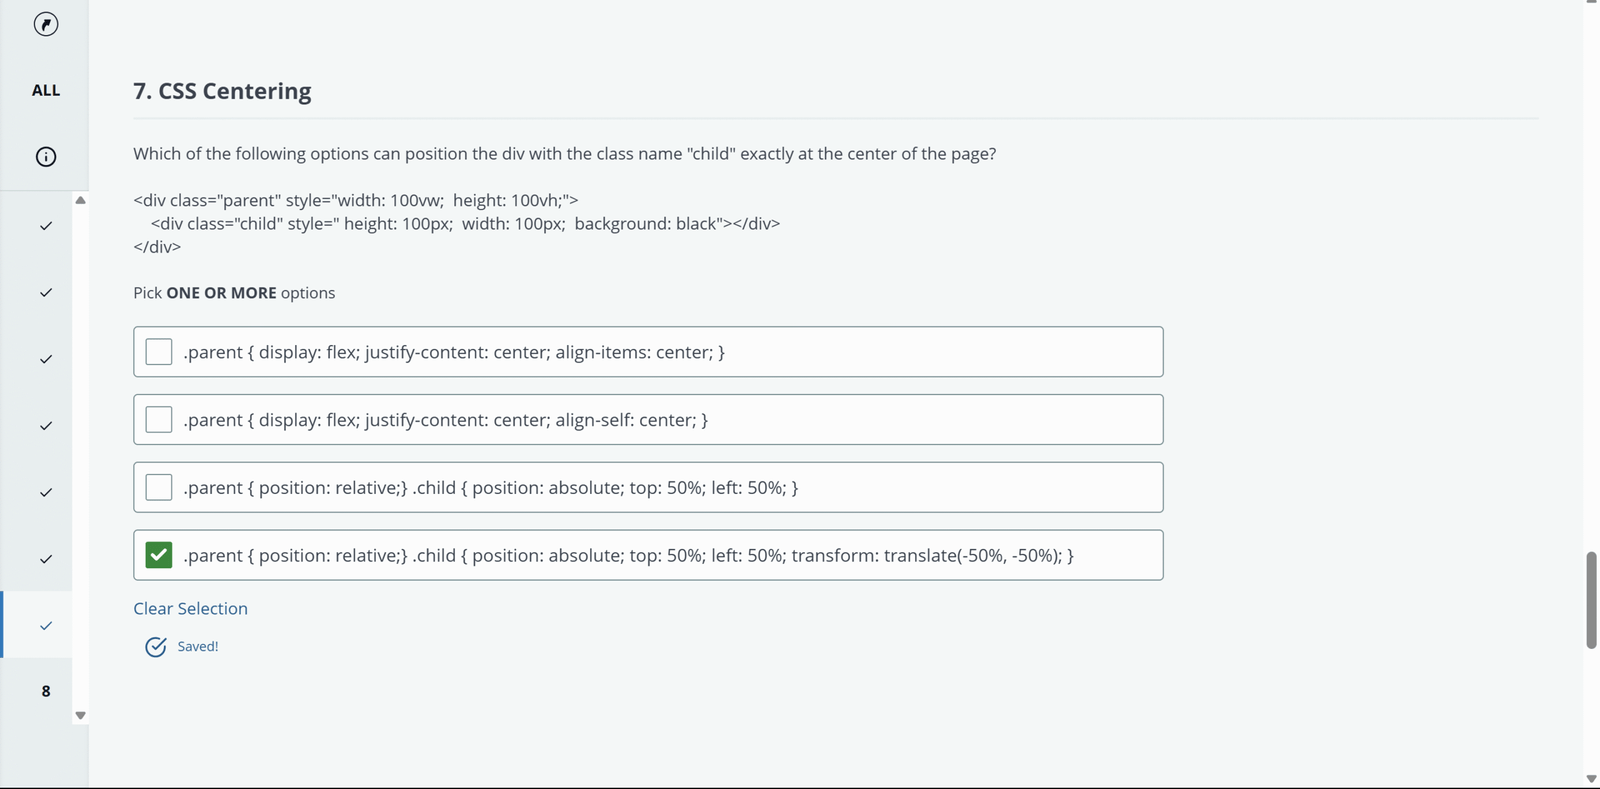Click the page vertical scrollbar thumb

point(1591,600)
